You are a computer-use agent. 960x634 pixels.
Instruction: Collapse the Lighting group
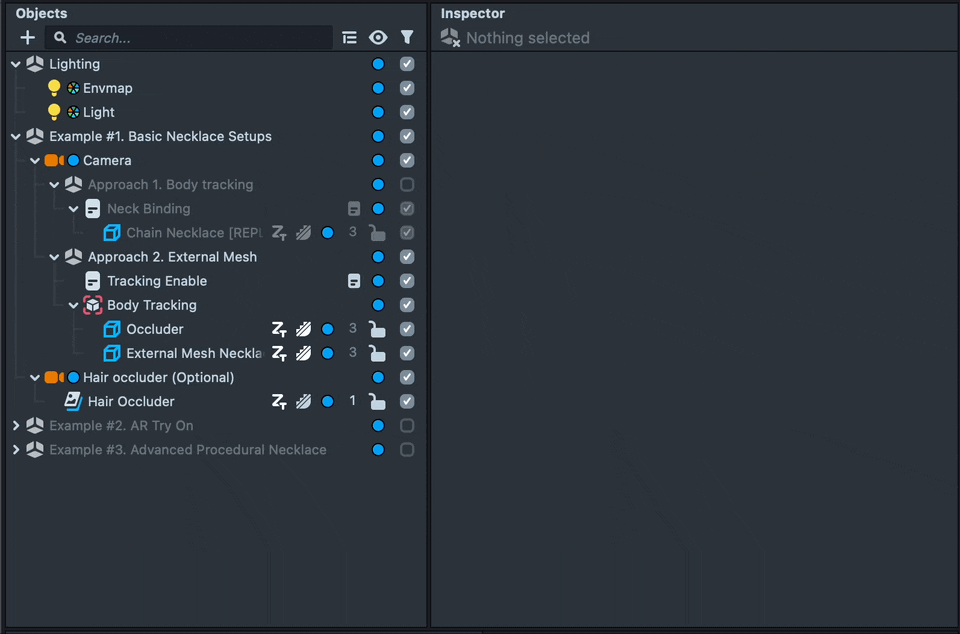tap(16, 64)
